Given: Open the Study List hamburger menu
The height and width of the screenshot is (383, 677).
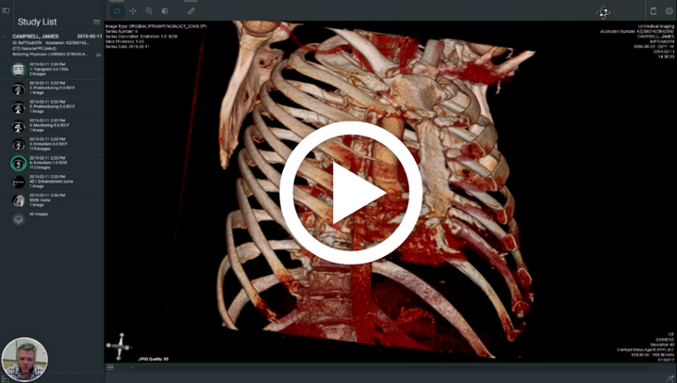Looking at the screenshot, I should click(96, 22).
